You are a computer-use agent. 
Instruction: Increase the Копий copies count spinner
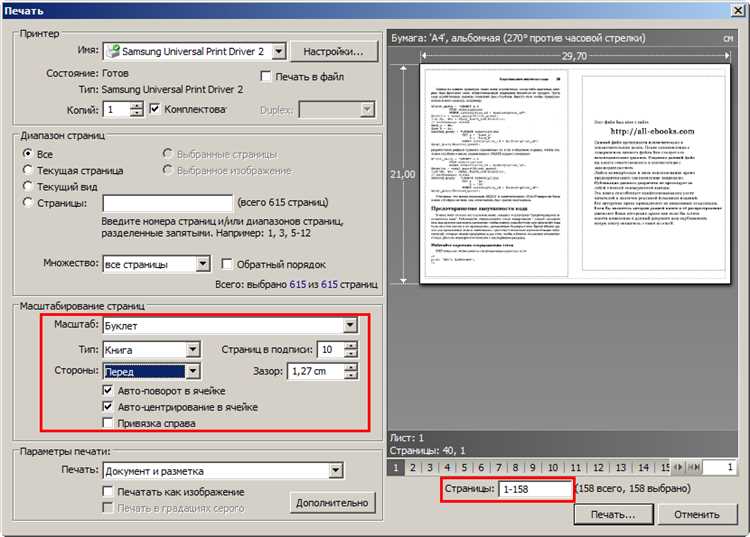pyautogui.click(x=136, y=106)
